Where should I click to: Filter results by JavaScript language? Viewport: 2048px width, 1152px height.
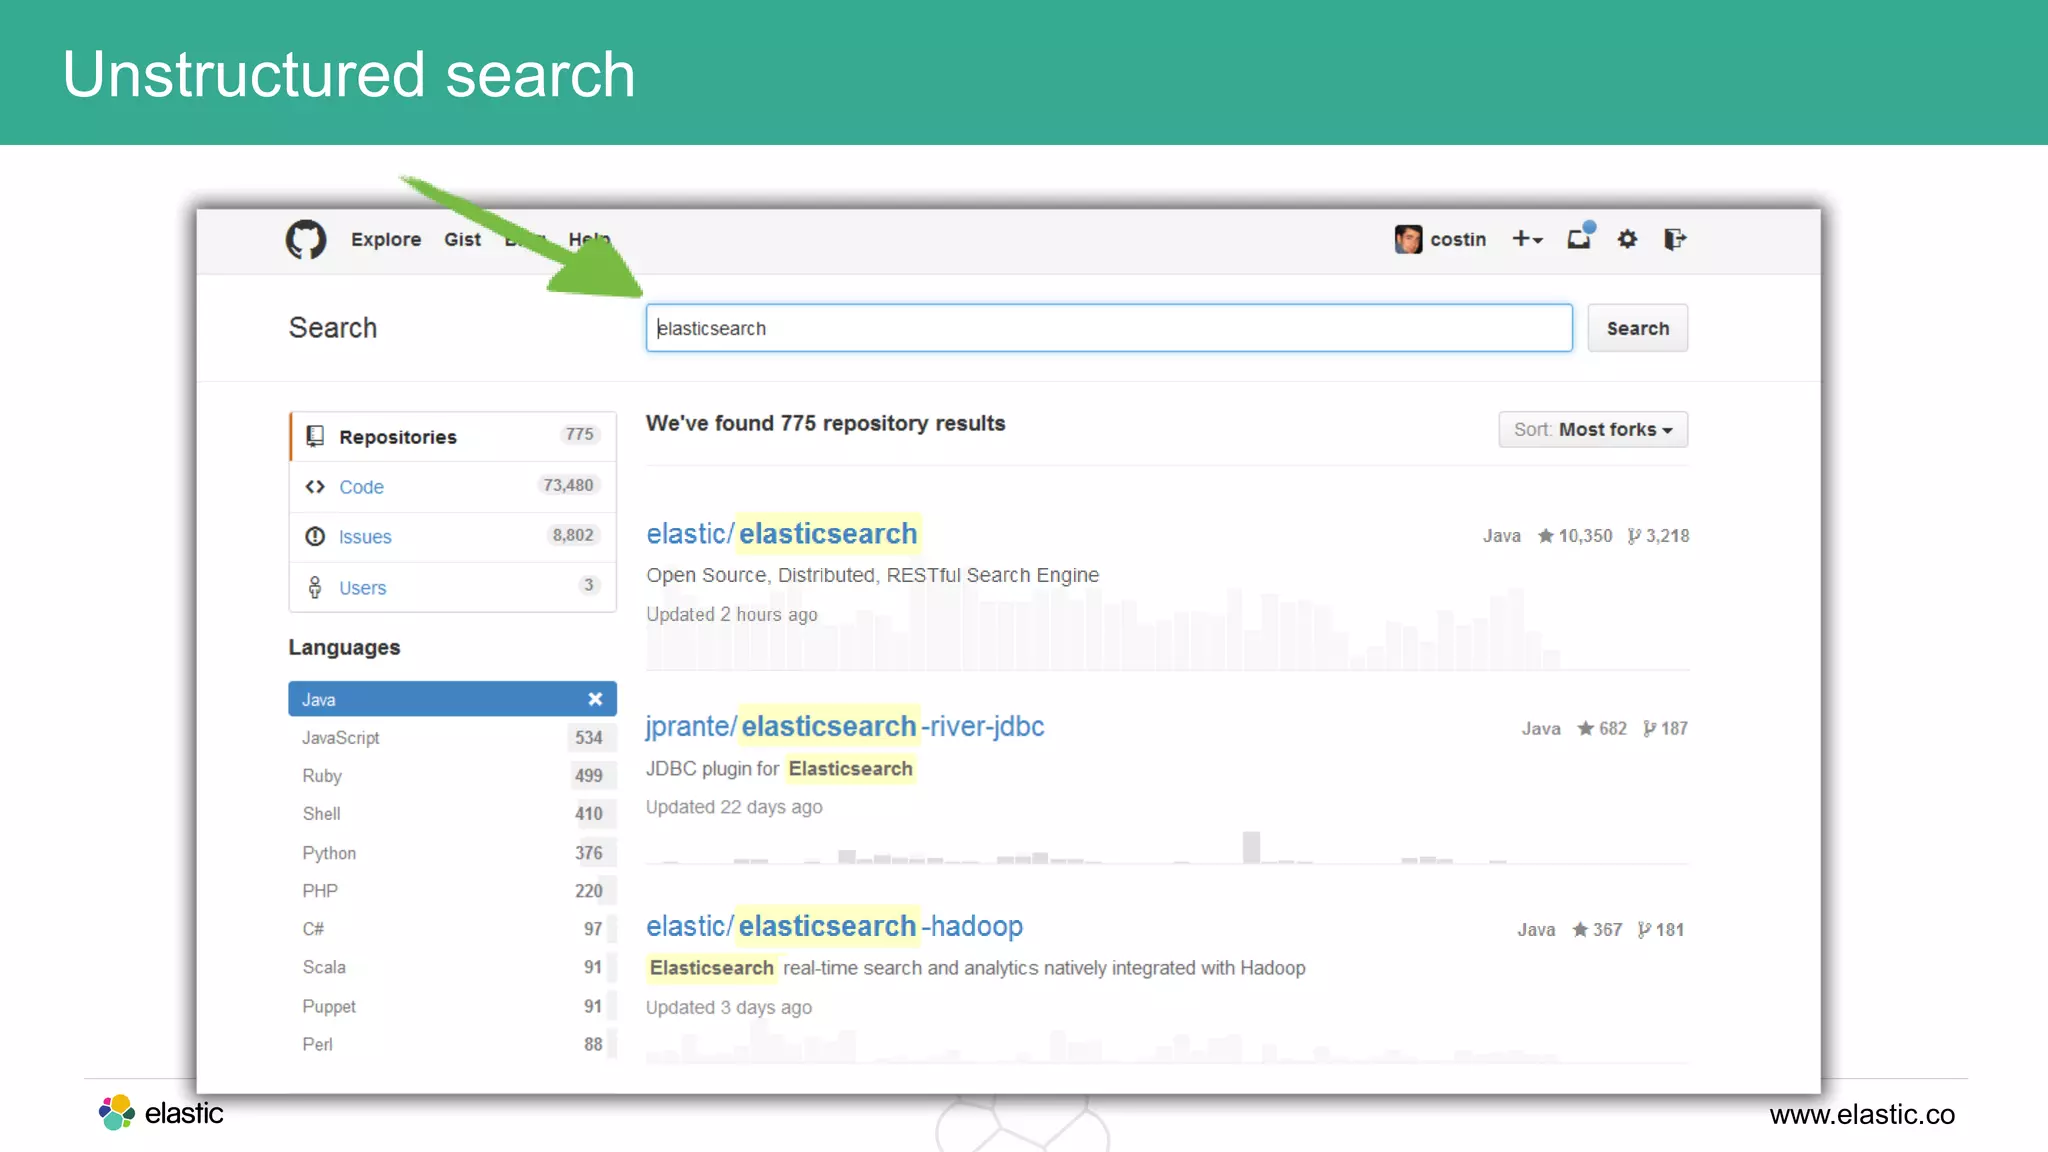coord(453,738)
